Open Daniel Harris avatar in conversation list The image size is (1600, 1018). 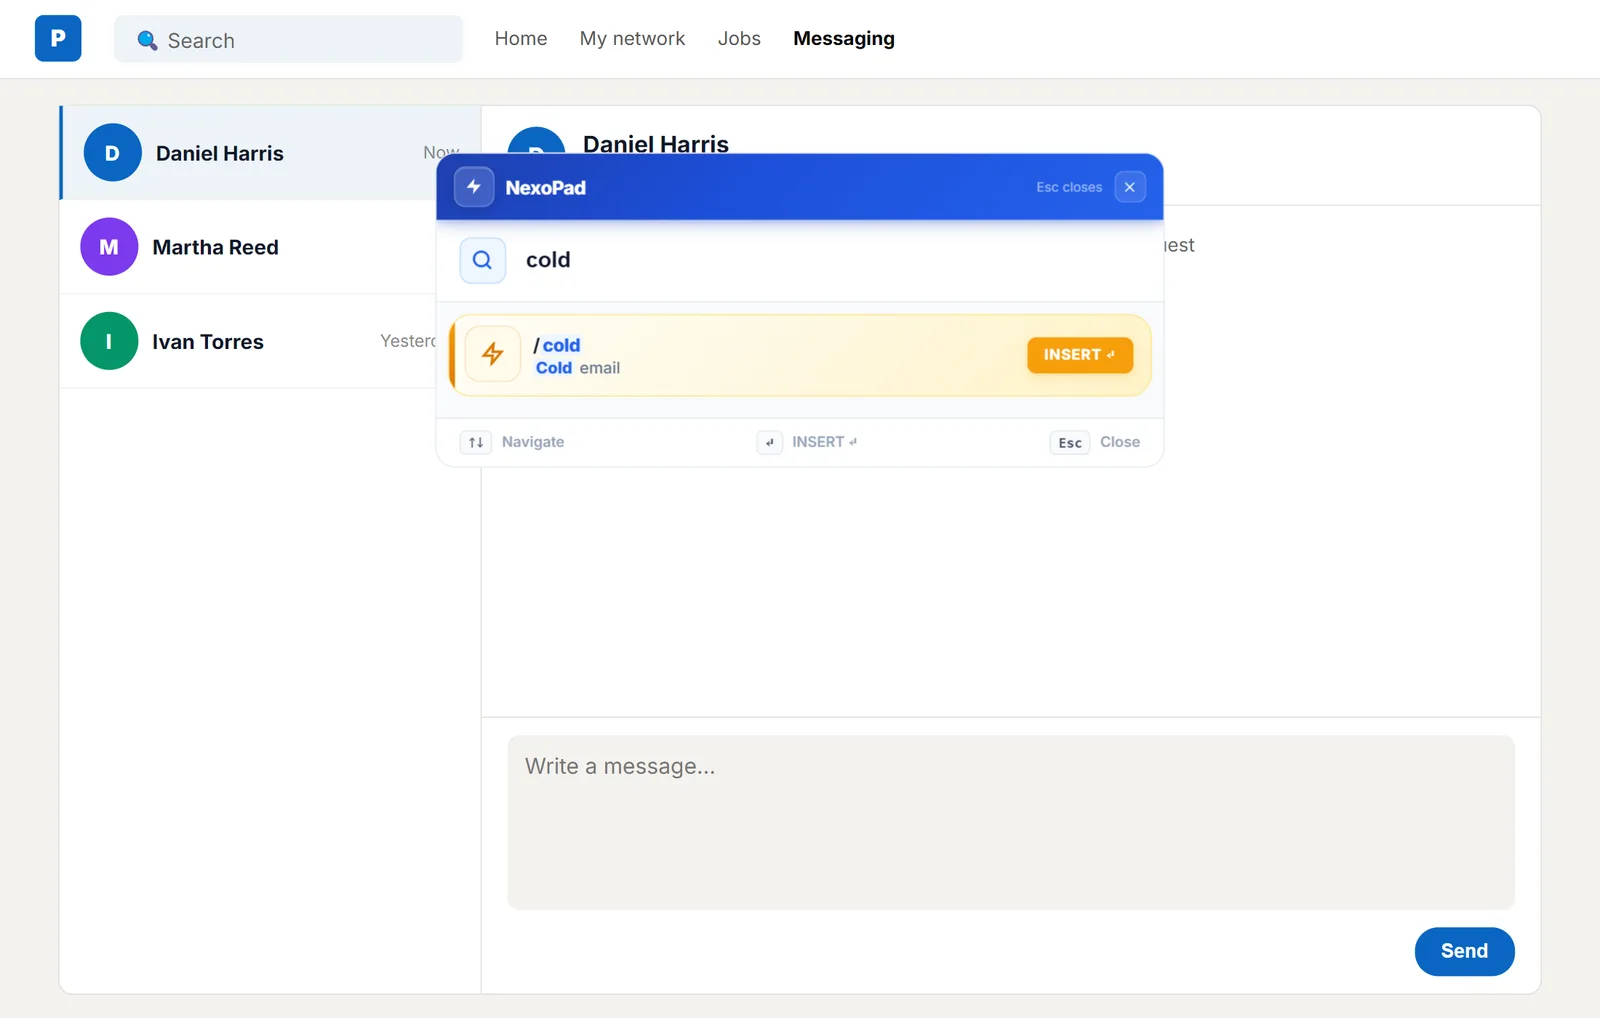112,153
